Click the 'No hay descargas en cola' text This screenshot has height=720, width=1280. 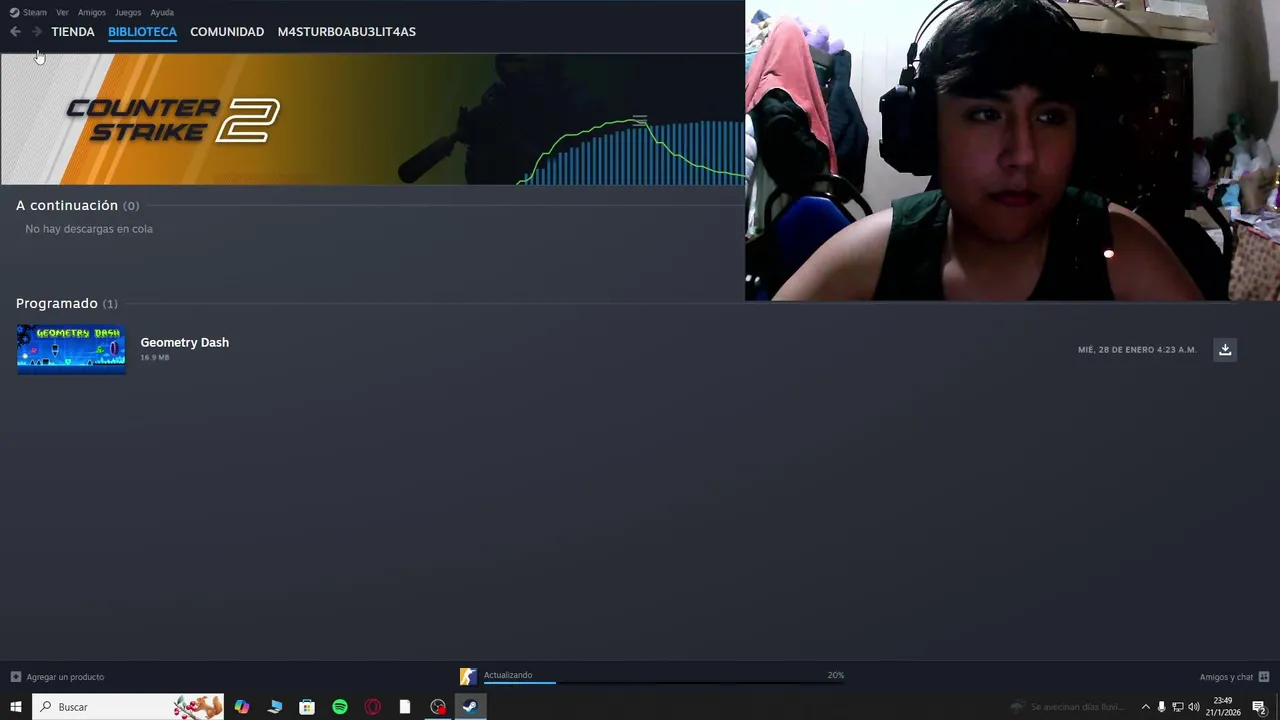[x=89, y=229]
